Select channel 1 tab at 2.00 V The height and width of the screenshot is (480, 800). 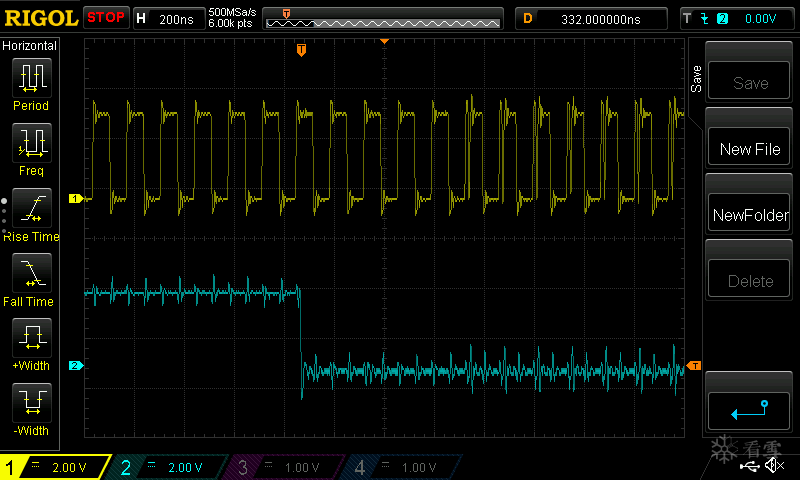point(55,467)
